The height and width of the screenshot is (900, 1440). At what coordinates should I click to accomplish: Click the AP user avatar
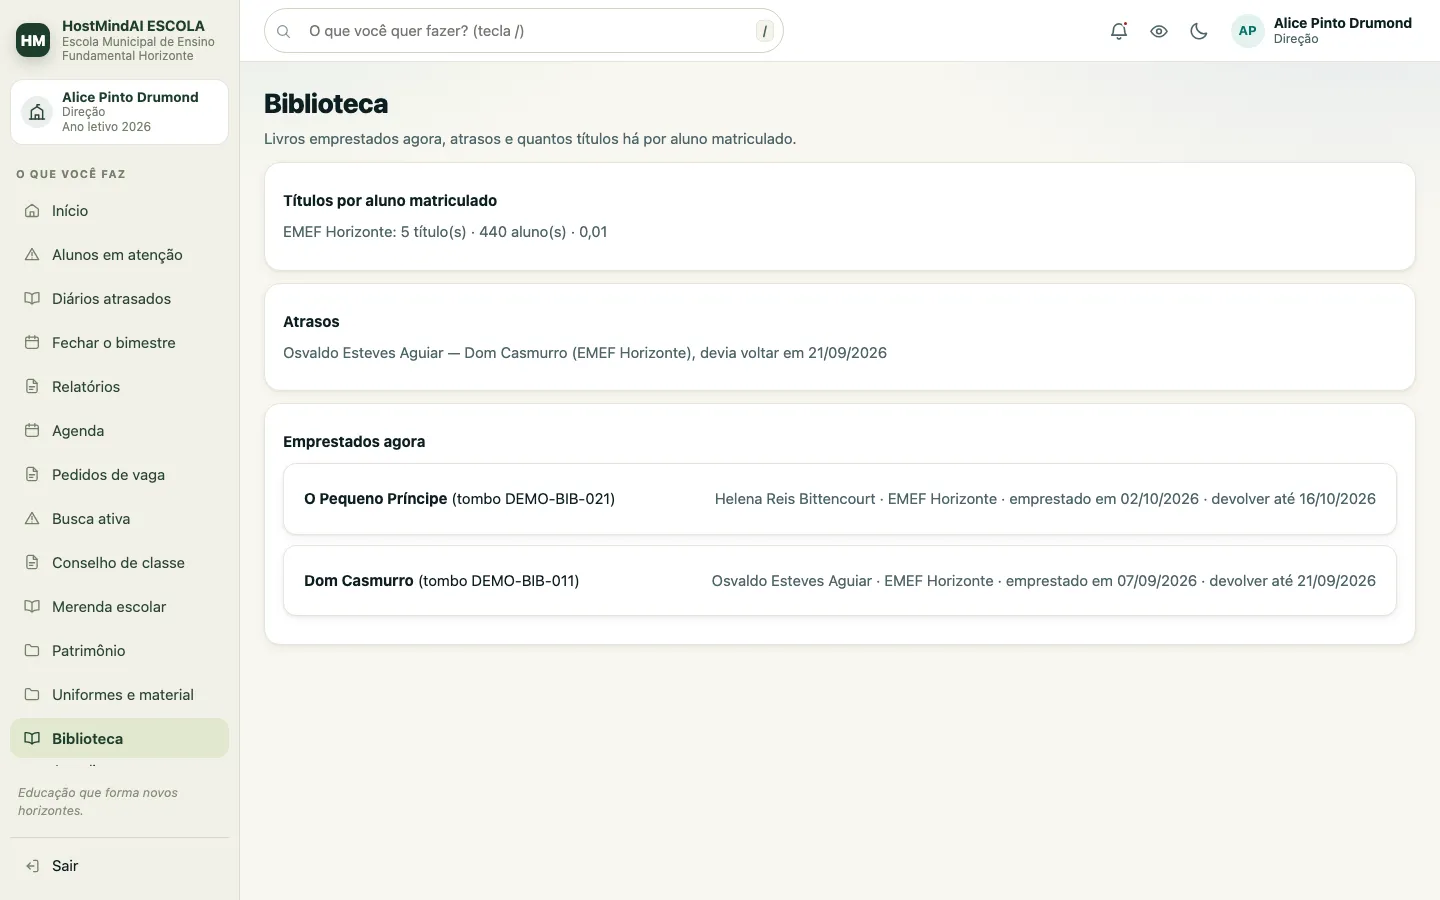coord(1248,31)
